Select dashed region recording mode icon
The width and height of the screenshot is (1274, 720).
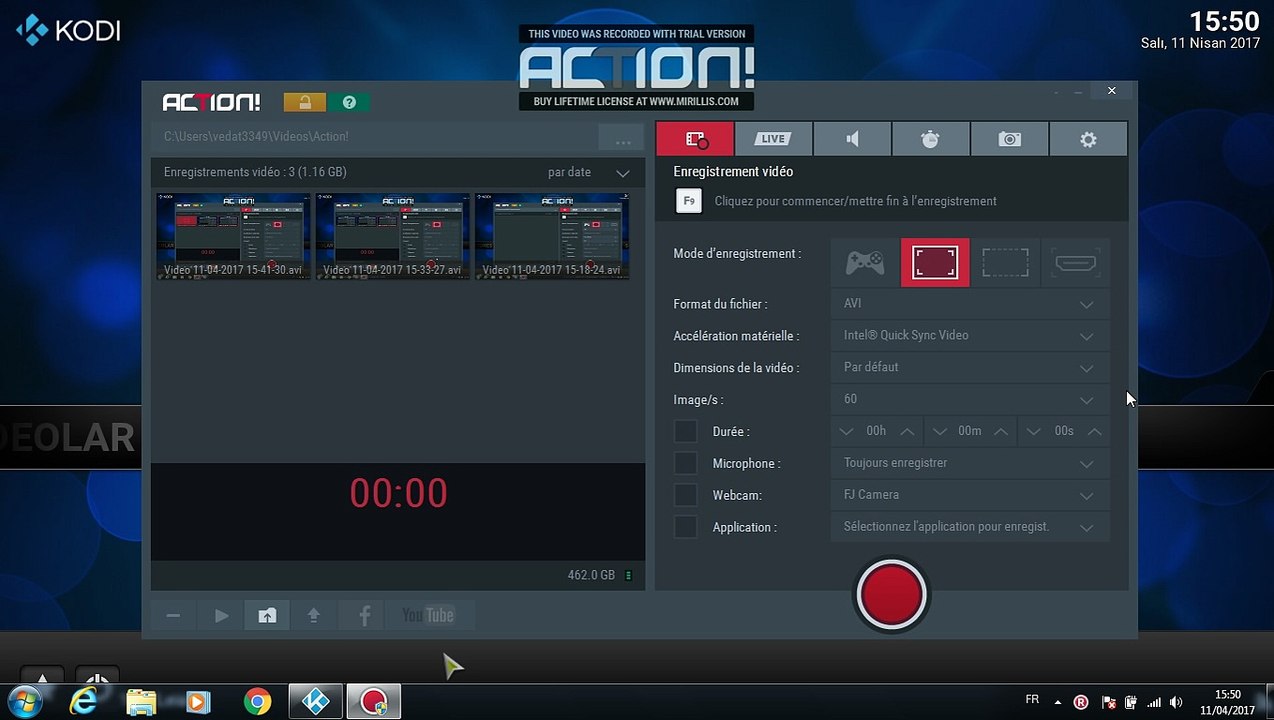(1005, 263)
